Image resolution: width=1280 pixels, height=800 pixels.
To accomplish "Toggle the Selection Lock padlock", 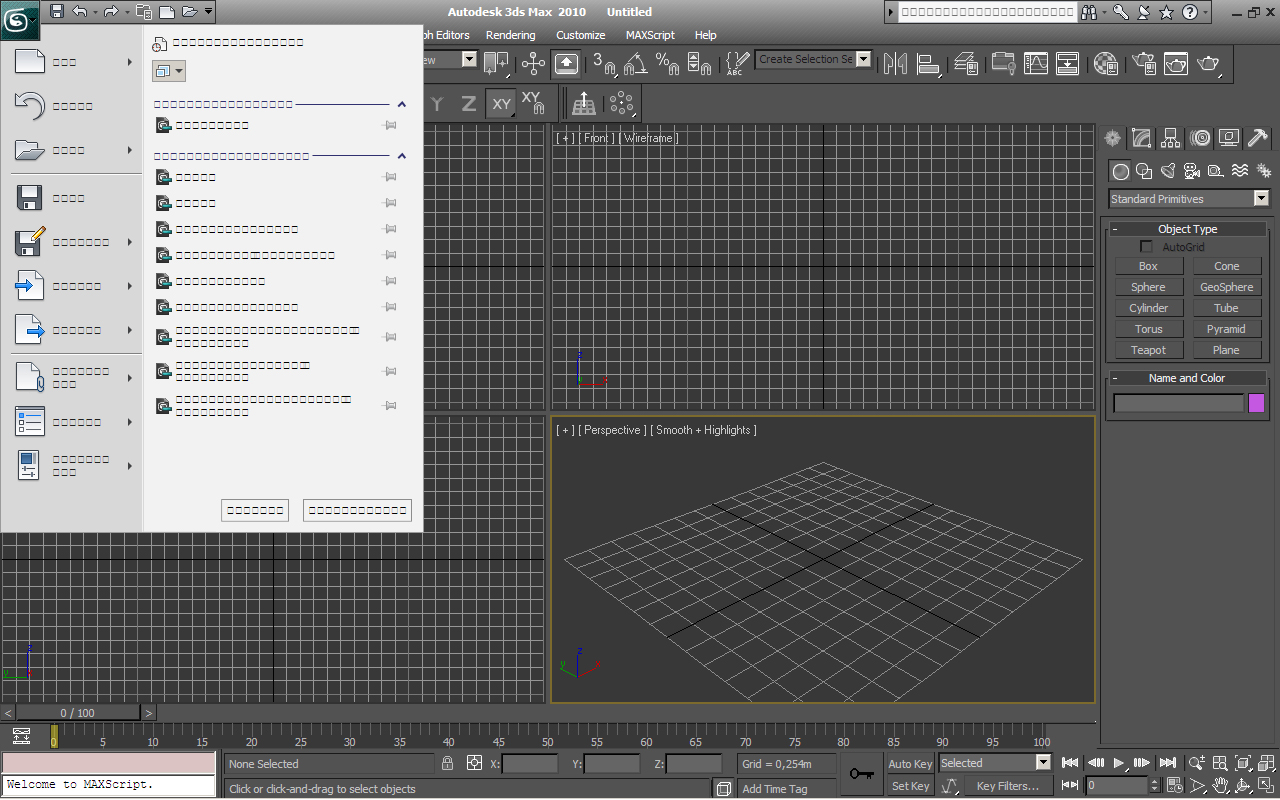I will tap(448, 764).
